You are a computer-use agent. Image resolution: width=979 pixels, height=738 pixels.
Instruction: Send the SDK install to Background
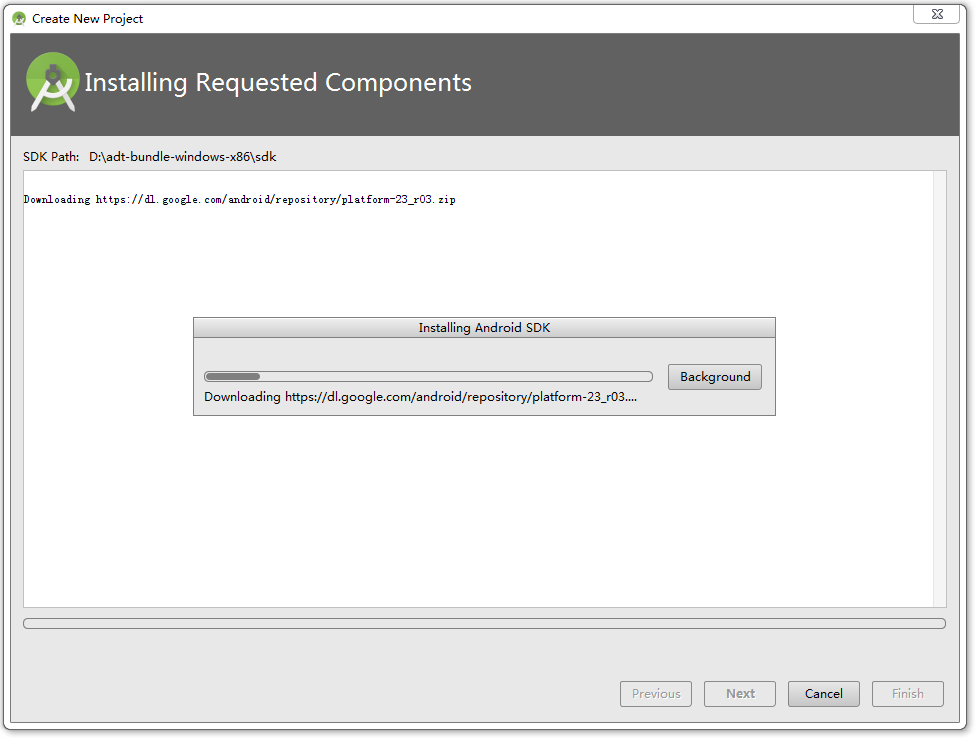[714, 377]
